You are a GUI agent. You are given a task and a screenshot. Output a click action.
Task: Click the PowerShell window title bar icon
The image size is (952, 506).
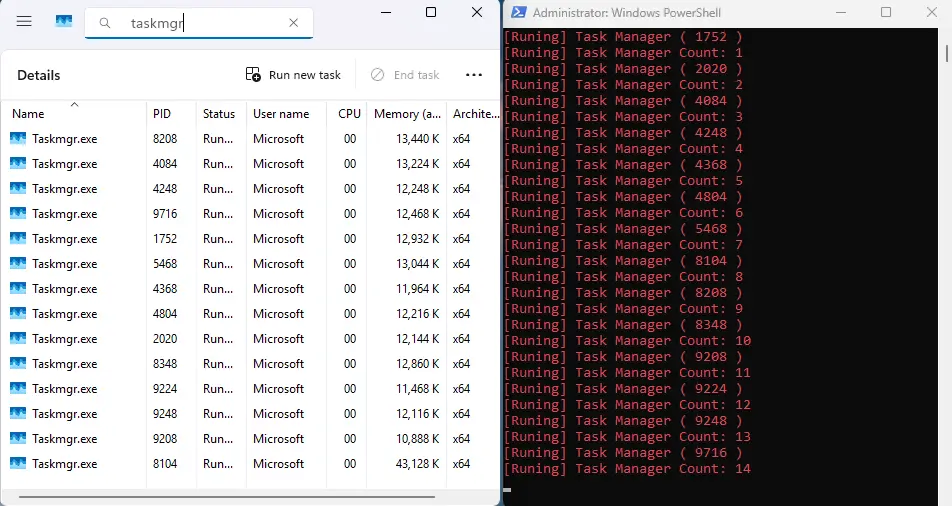coord(518,12)
